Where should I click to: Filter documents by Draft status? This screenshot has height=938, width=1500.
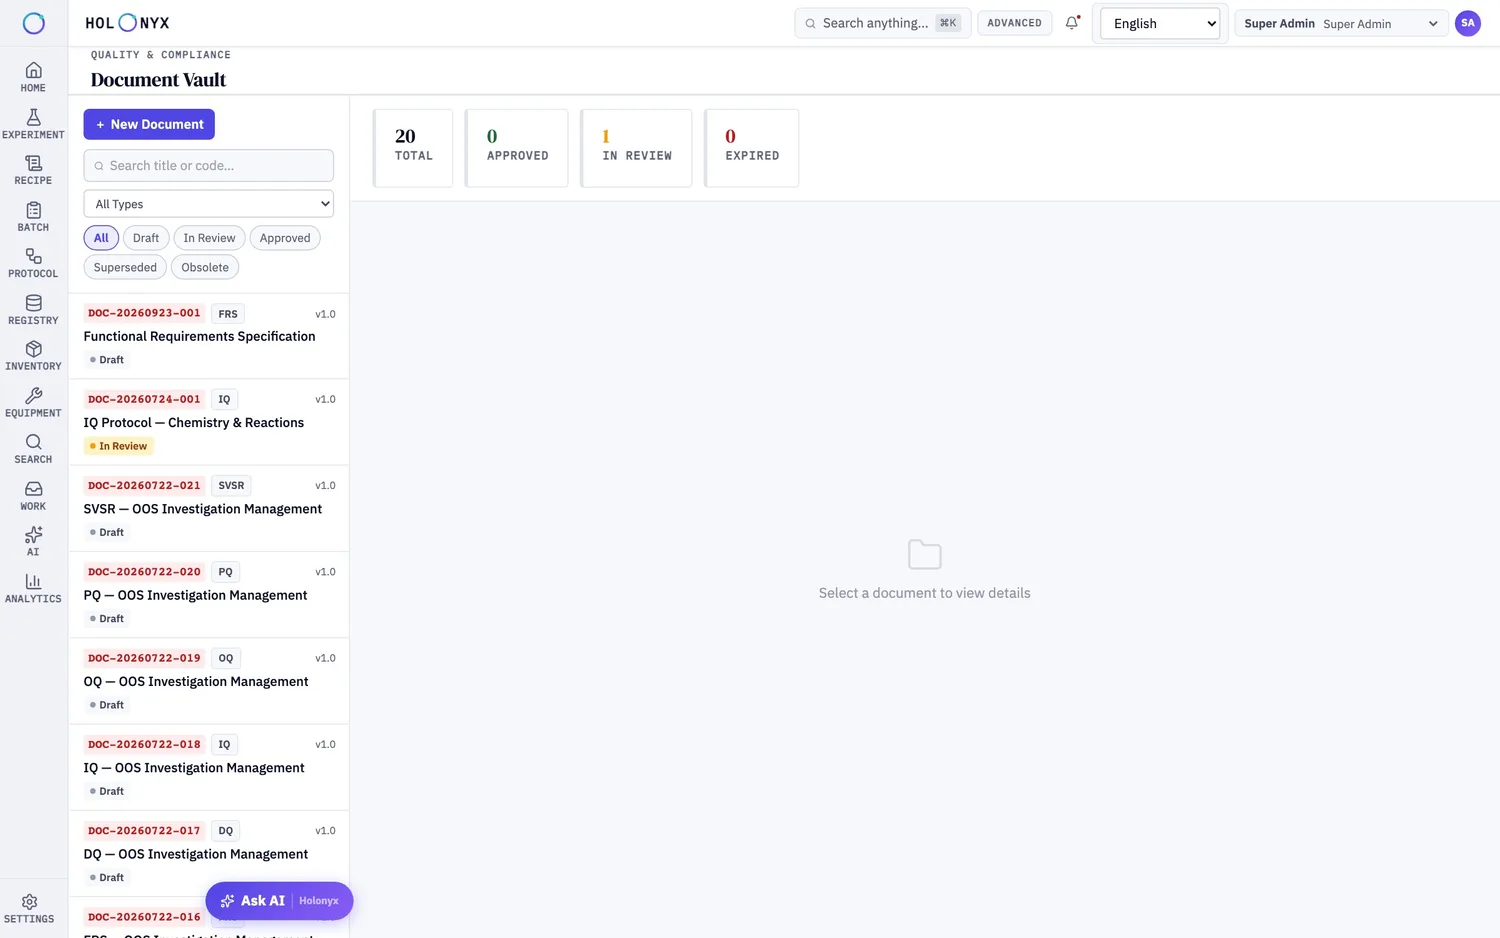(146, 238)
